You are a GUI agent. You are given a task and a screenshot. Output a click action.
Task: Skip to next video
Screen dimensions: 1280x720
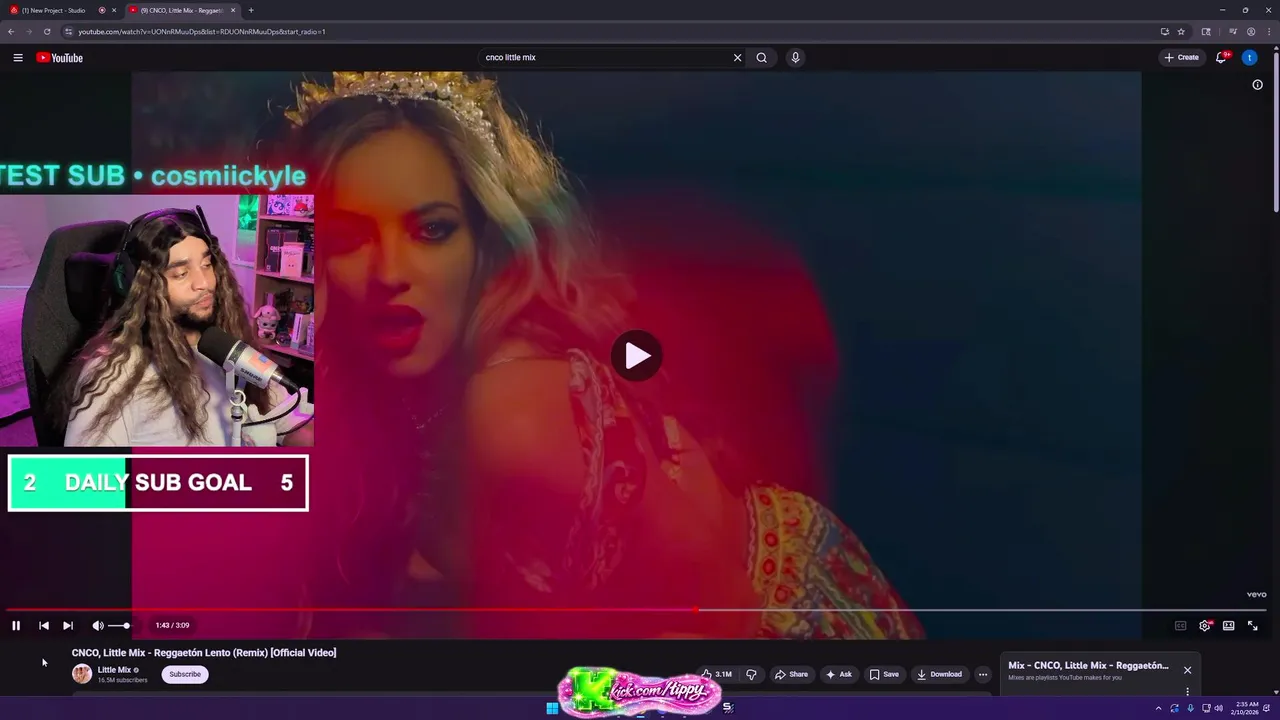[68, 626]
